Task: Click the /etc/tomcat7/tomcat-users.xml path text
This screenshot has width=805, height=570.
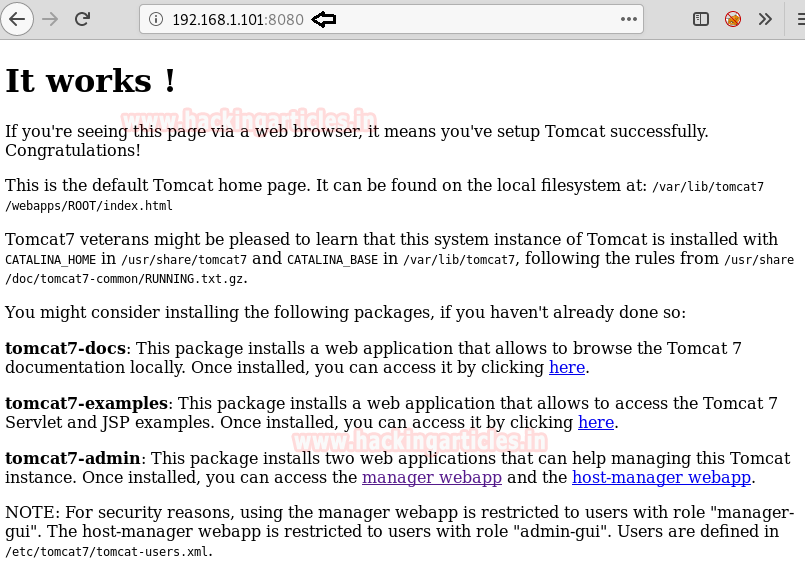Action: point(107,552)
